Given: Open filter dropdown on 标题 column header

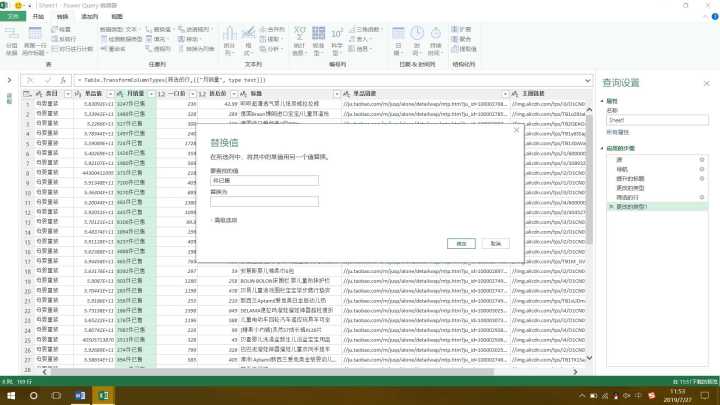Looking at the screenshot, I should (x=337, y=93).
